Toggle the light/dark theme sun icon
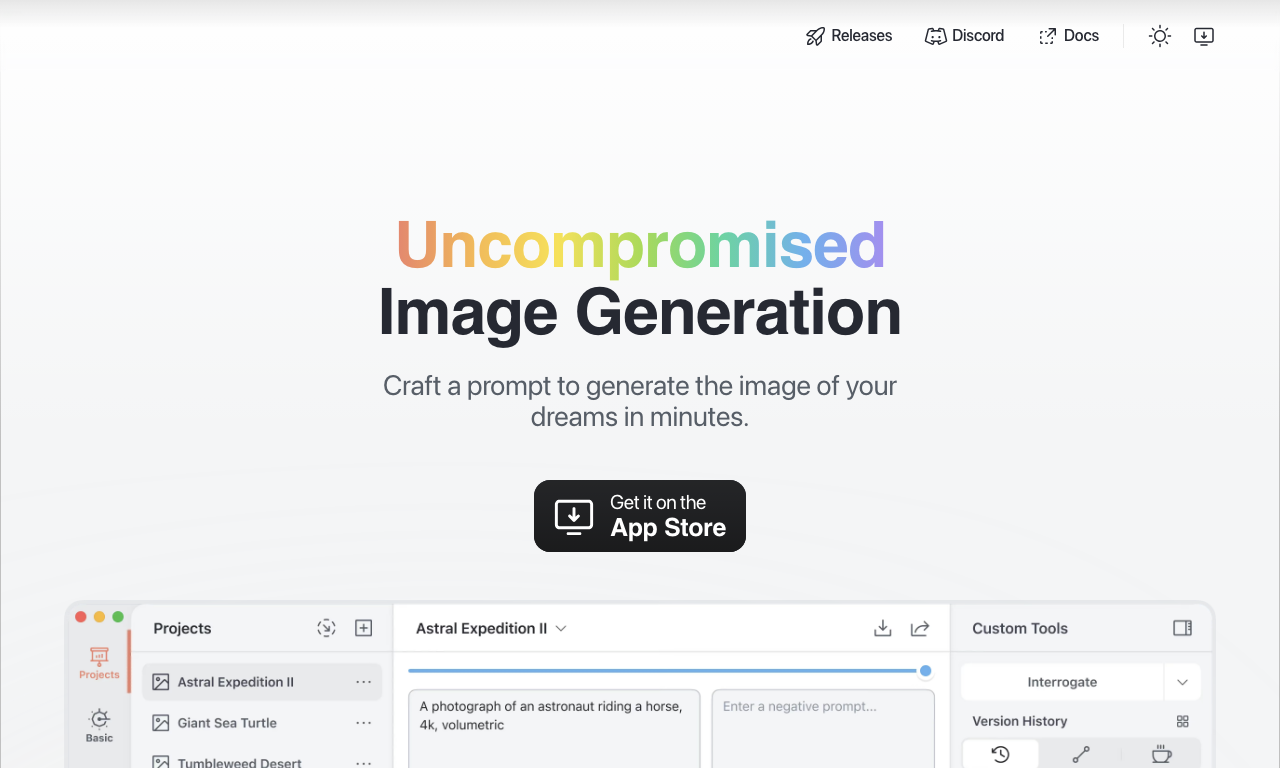The image size is (1280, 768). 1160,36
